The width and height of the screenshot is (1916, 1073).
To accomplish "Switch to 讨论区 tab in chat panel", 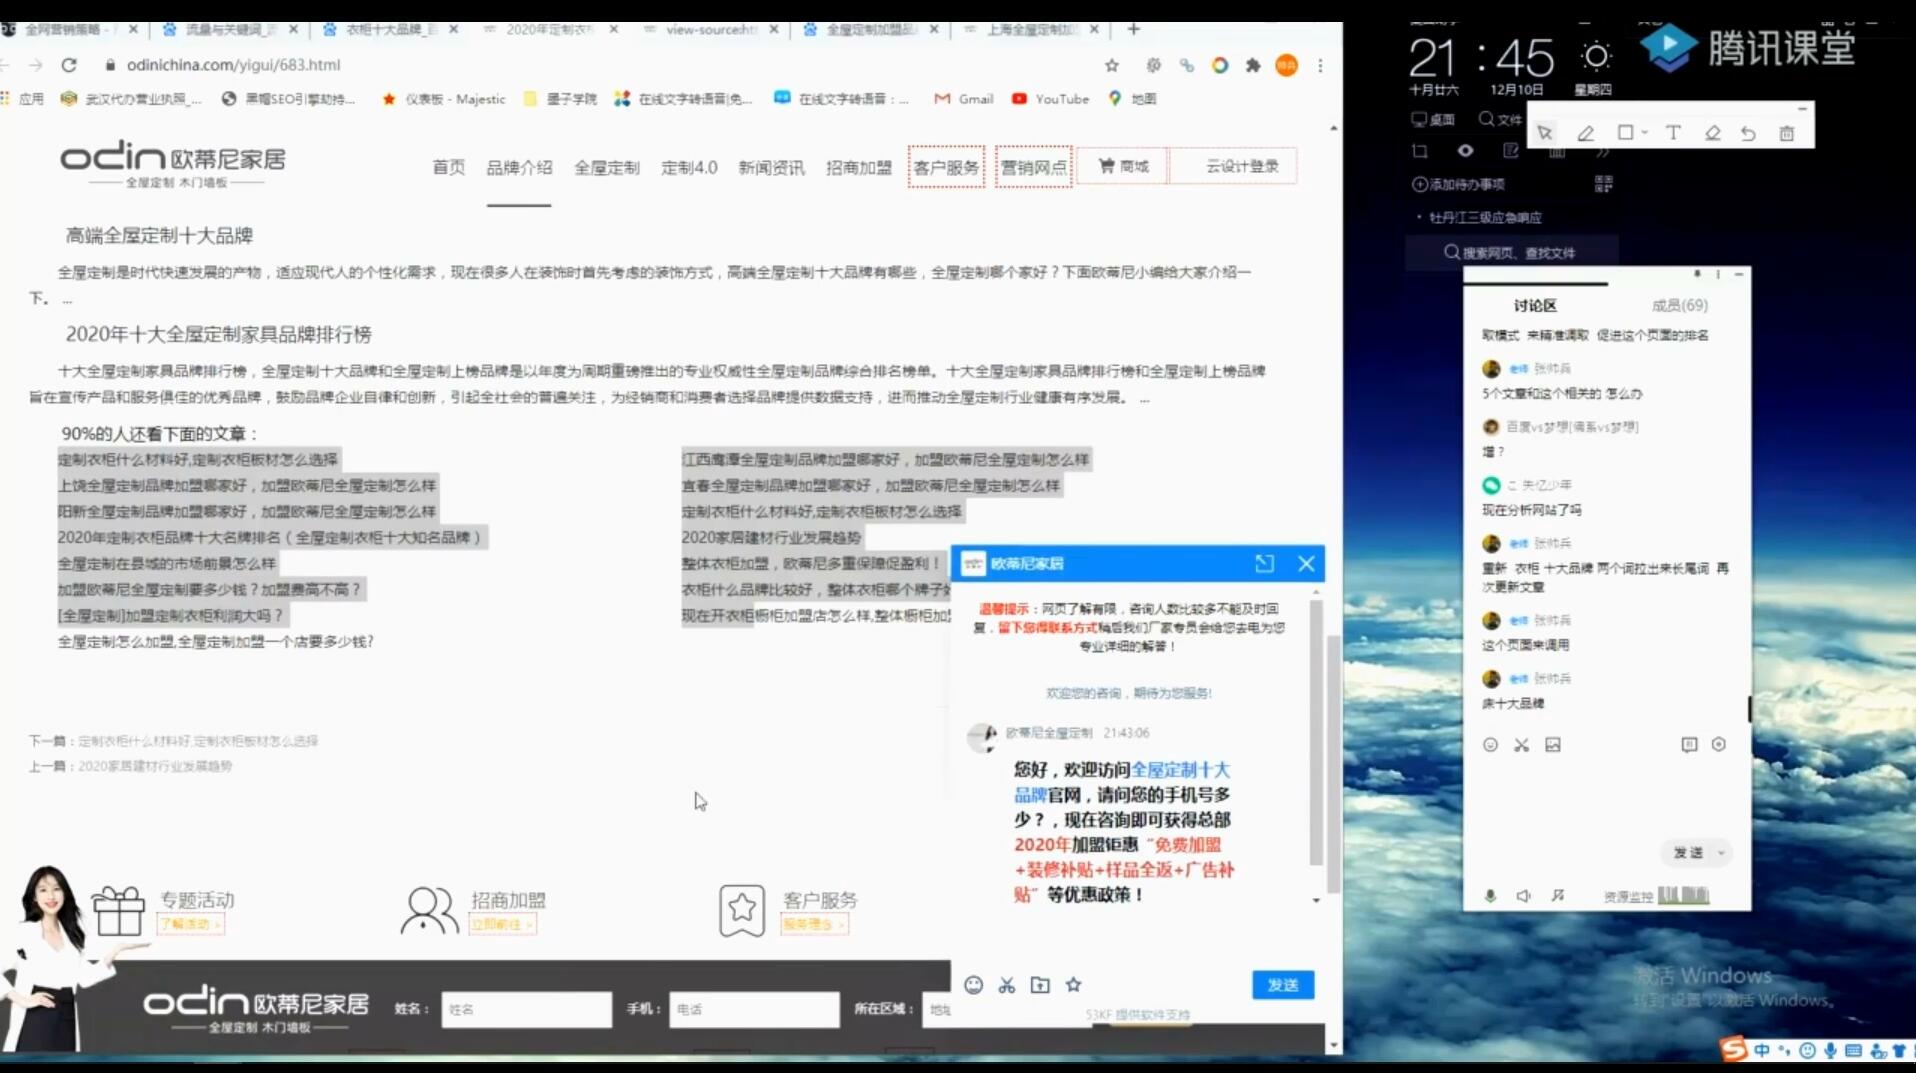I will tap(1535, 305).
